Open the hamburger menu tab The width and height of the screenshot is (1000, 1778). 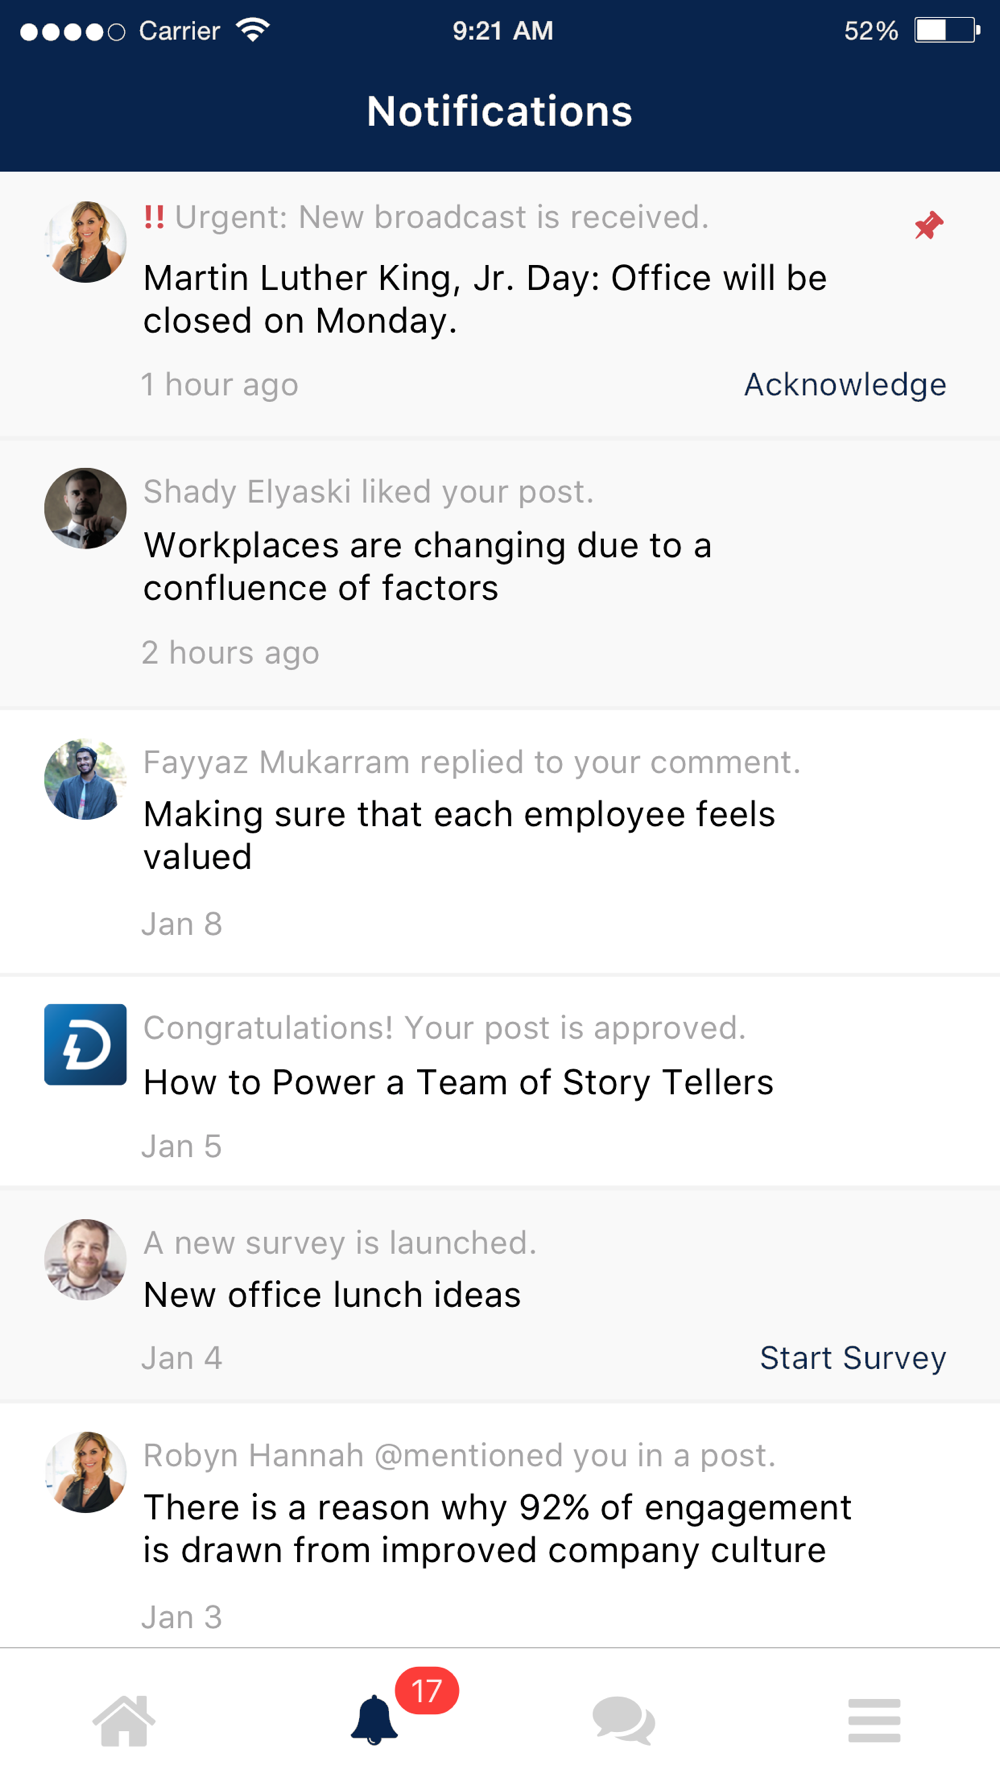(x=874, y=1721)
